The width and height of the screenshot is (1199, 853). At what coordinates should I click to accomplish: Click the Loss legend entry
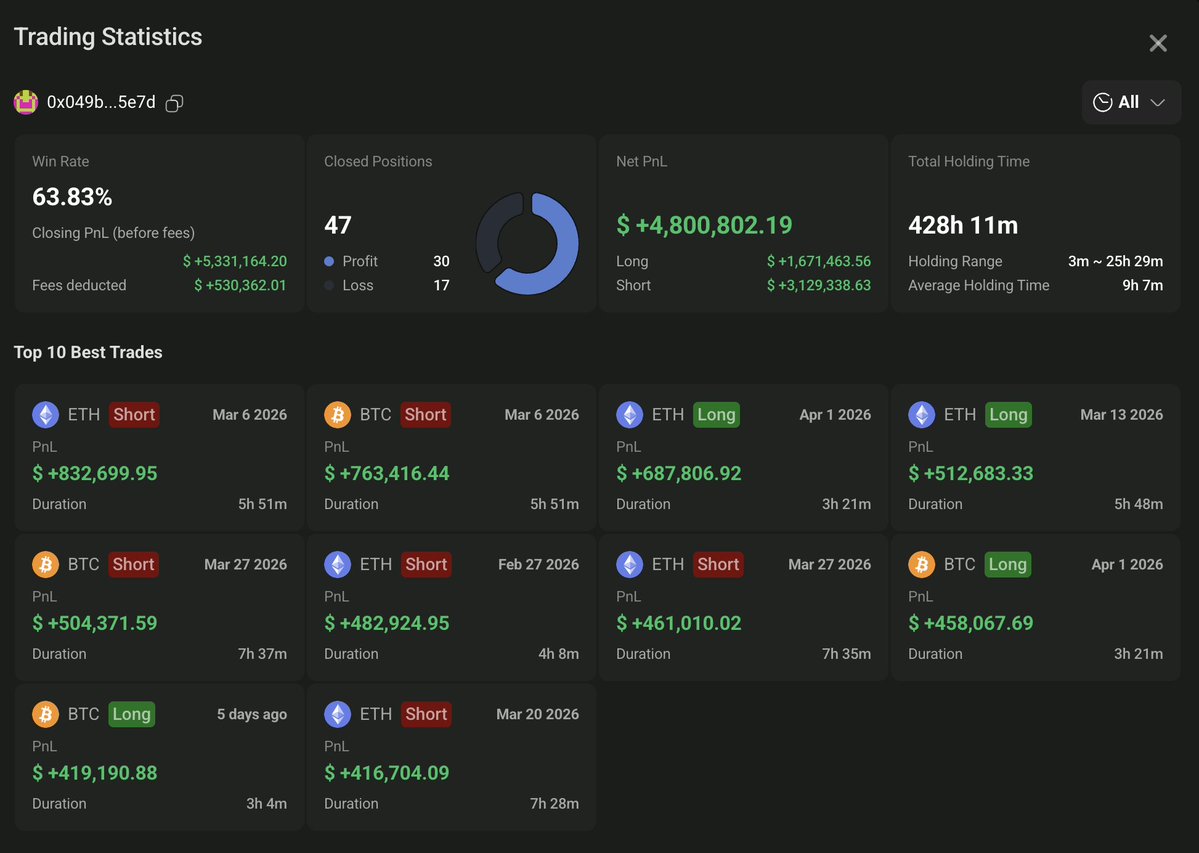coord(349,285)
